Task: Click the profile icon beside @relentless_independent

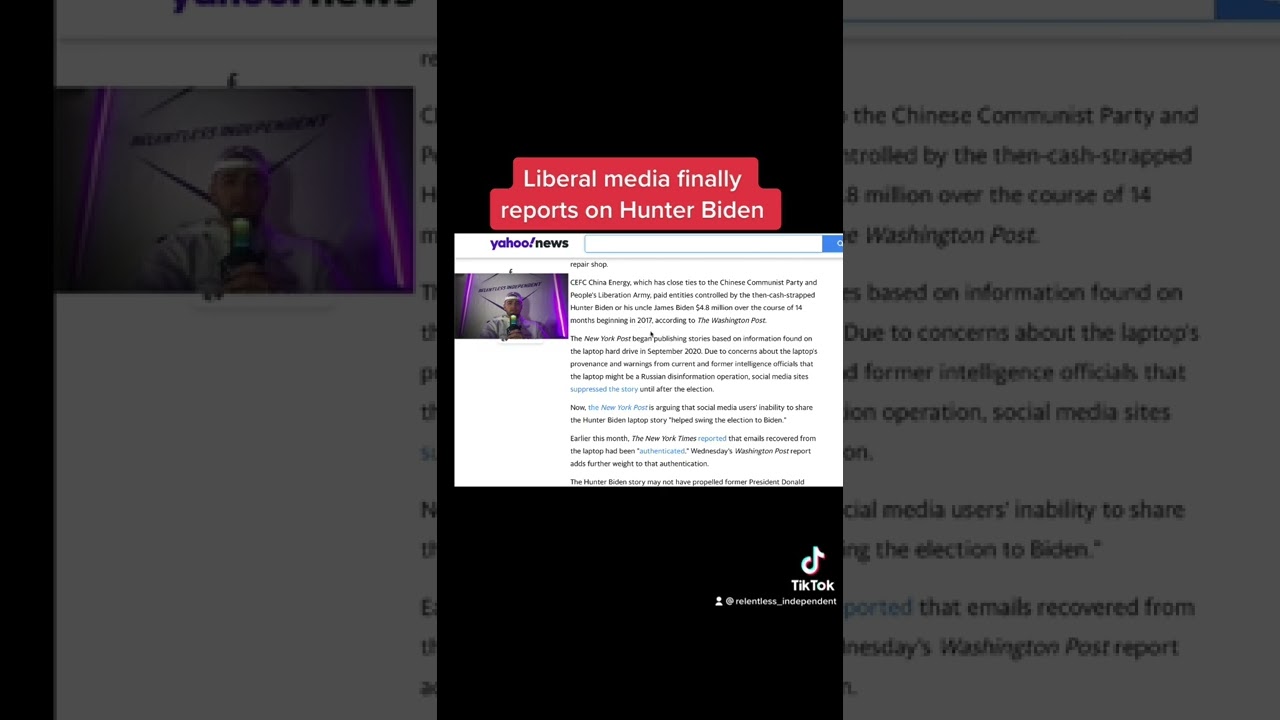Action: pos(719,601)
